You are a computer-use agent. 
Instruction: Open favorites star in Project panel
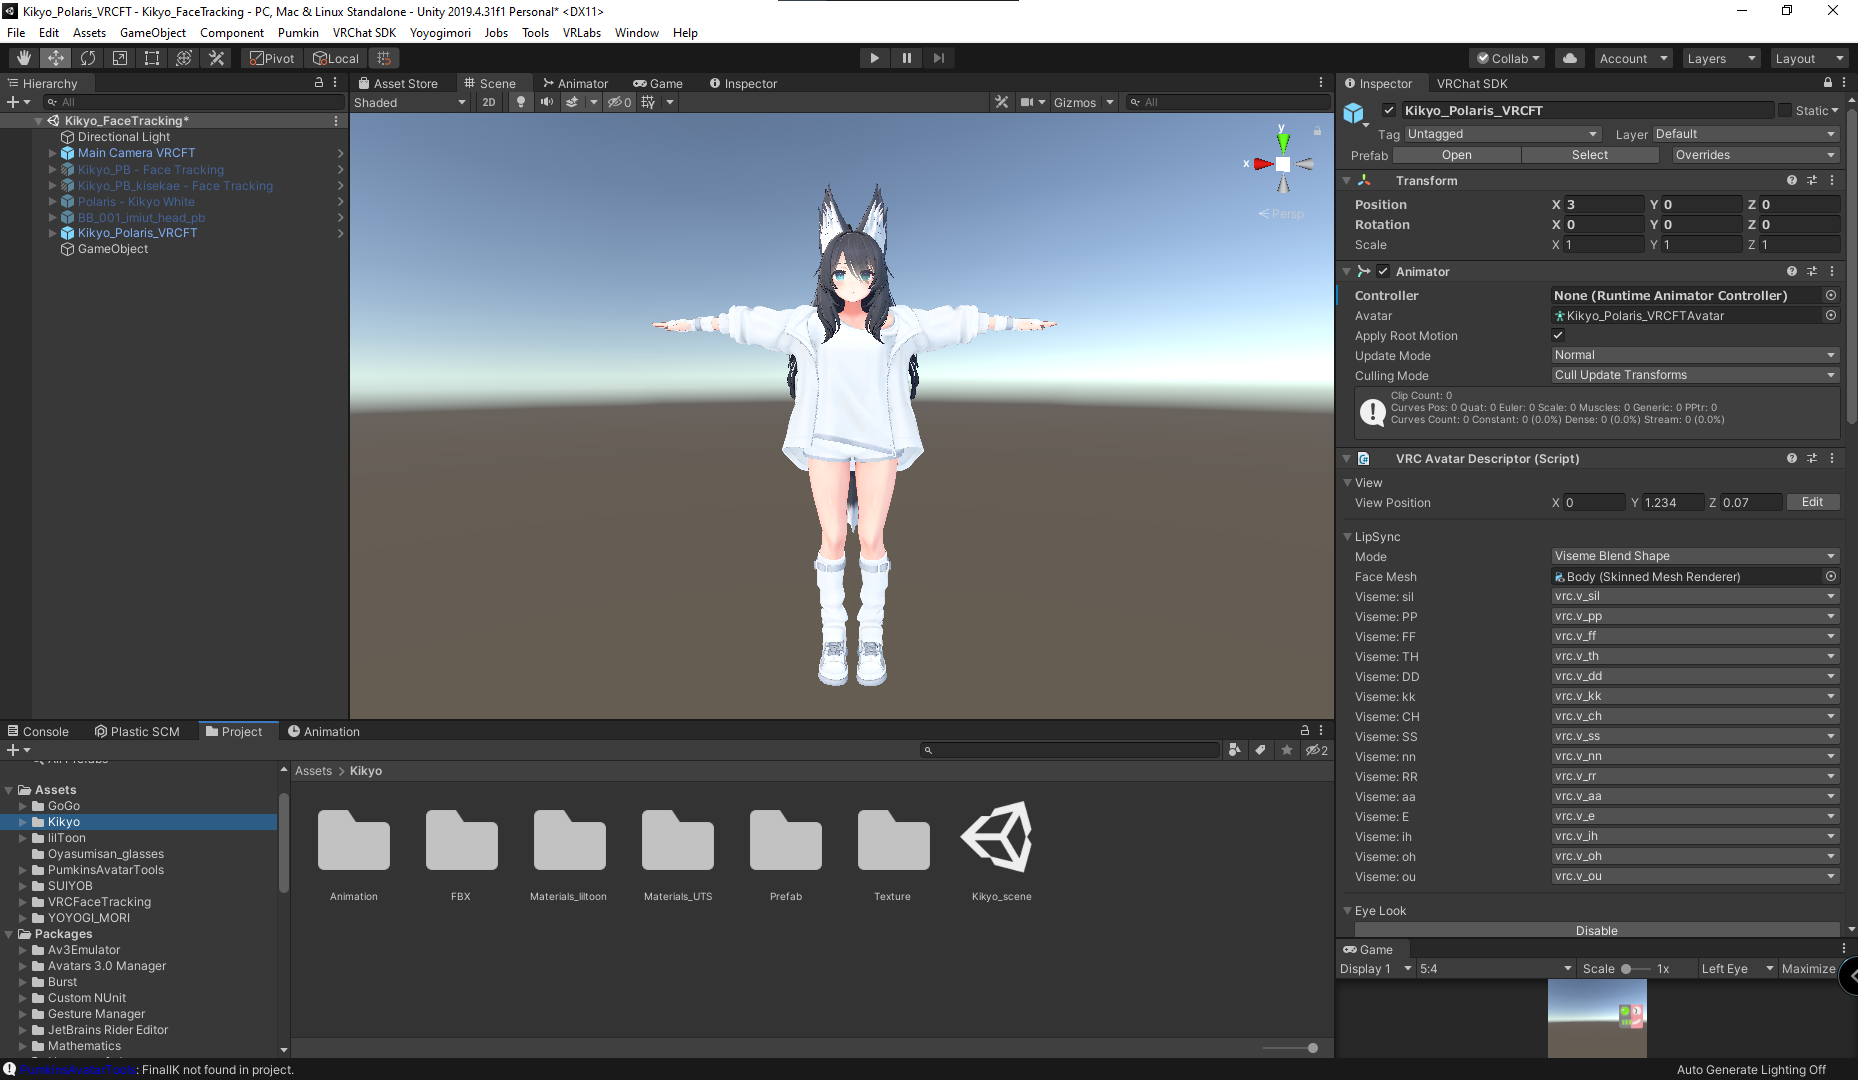click(x=1287, y=750)
